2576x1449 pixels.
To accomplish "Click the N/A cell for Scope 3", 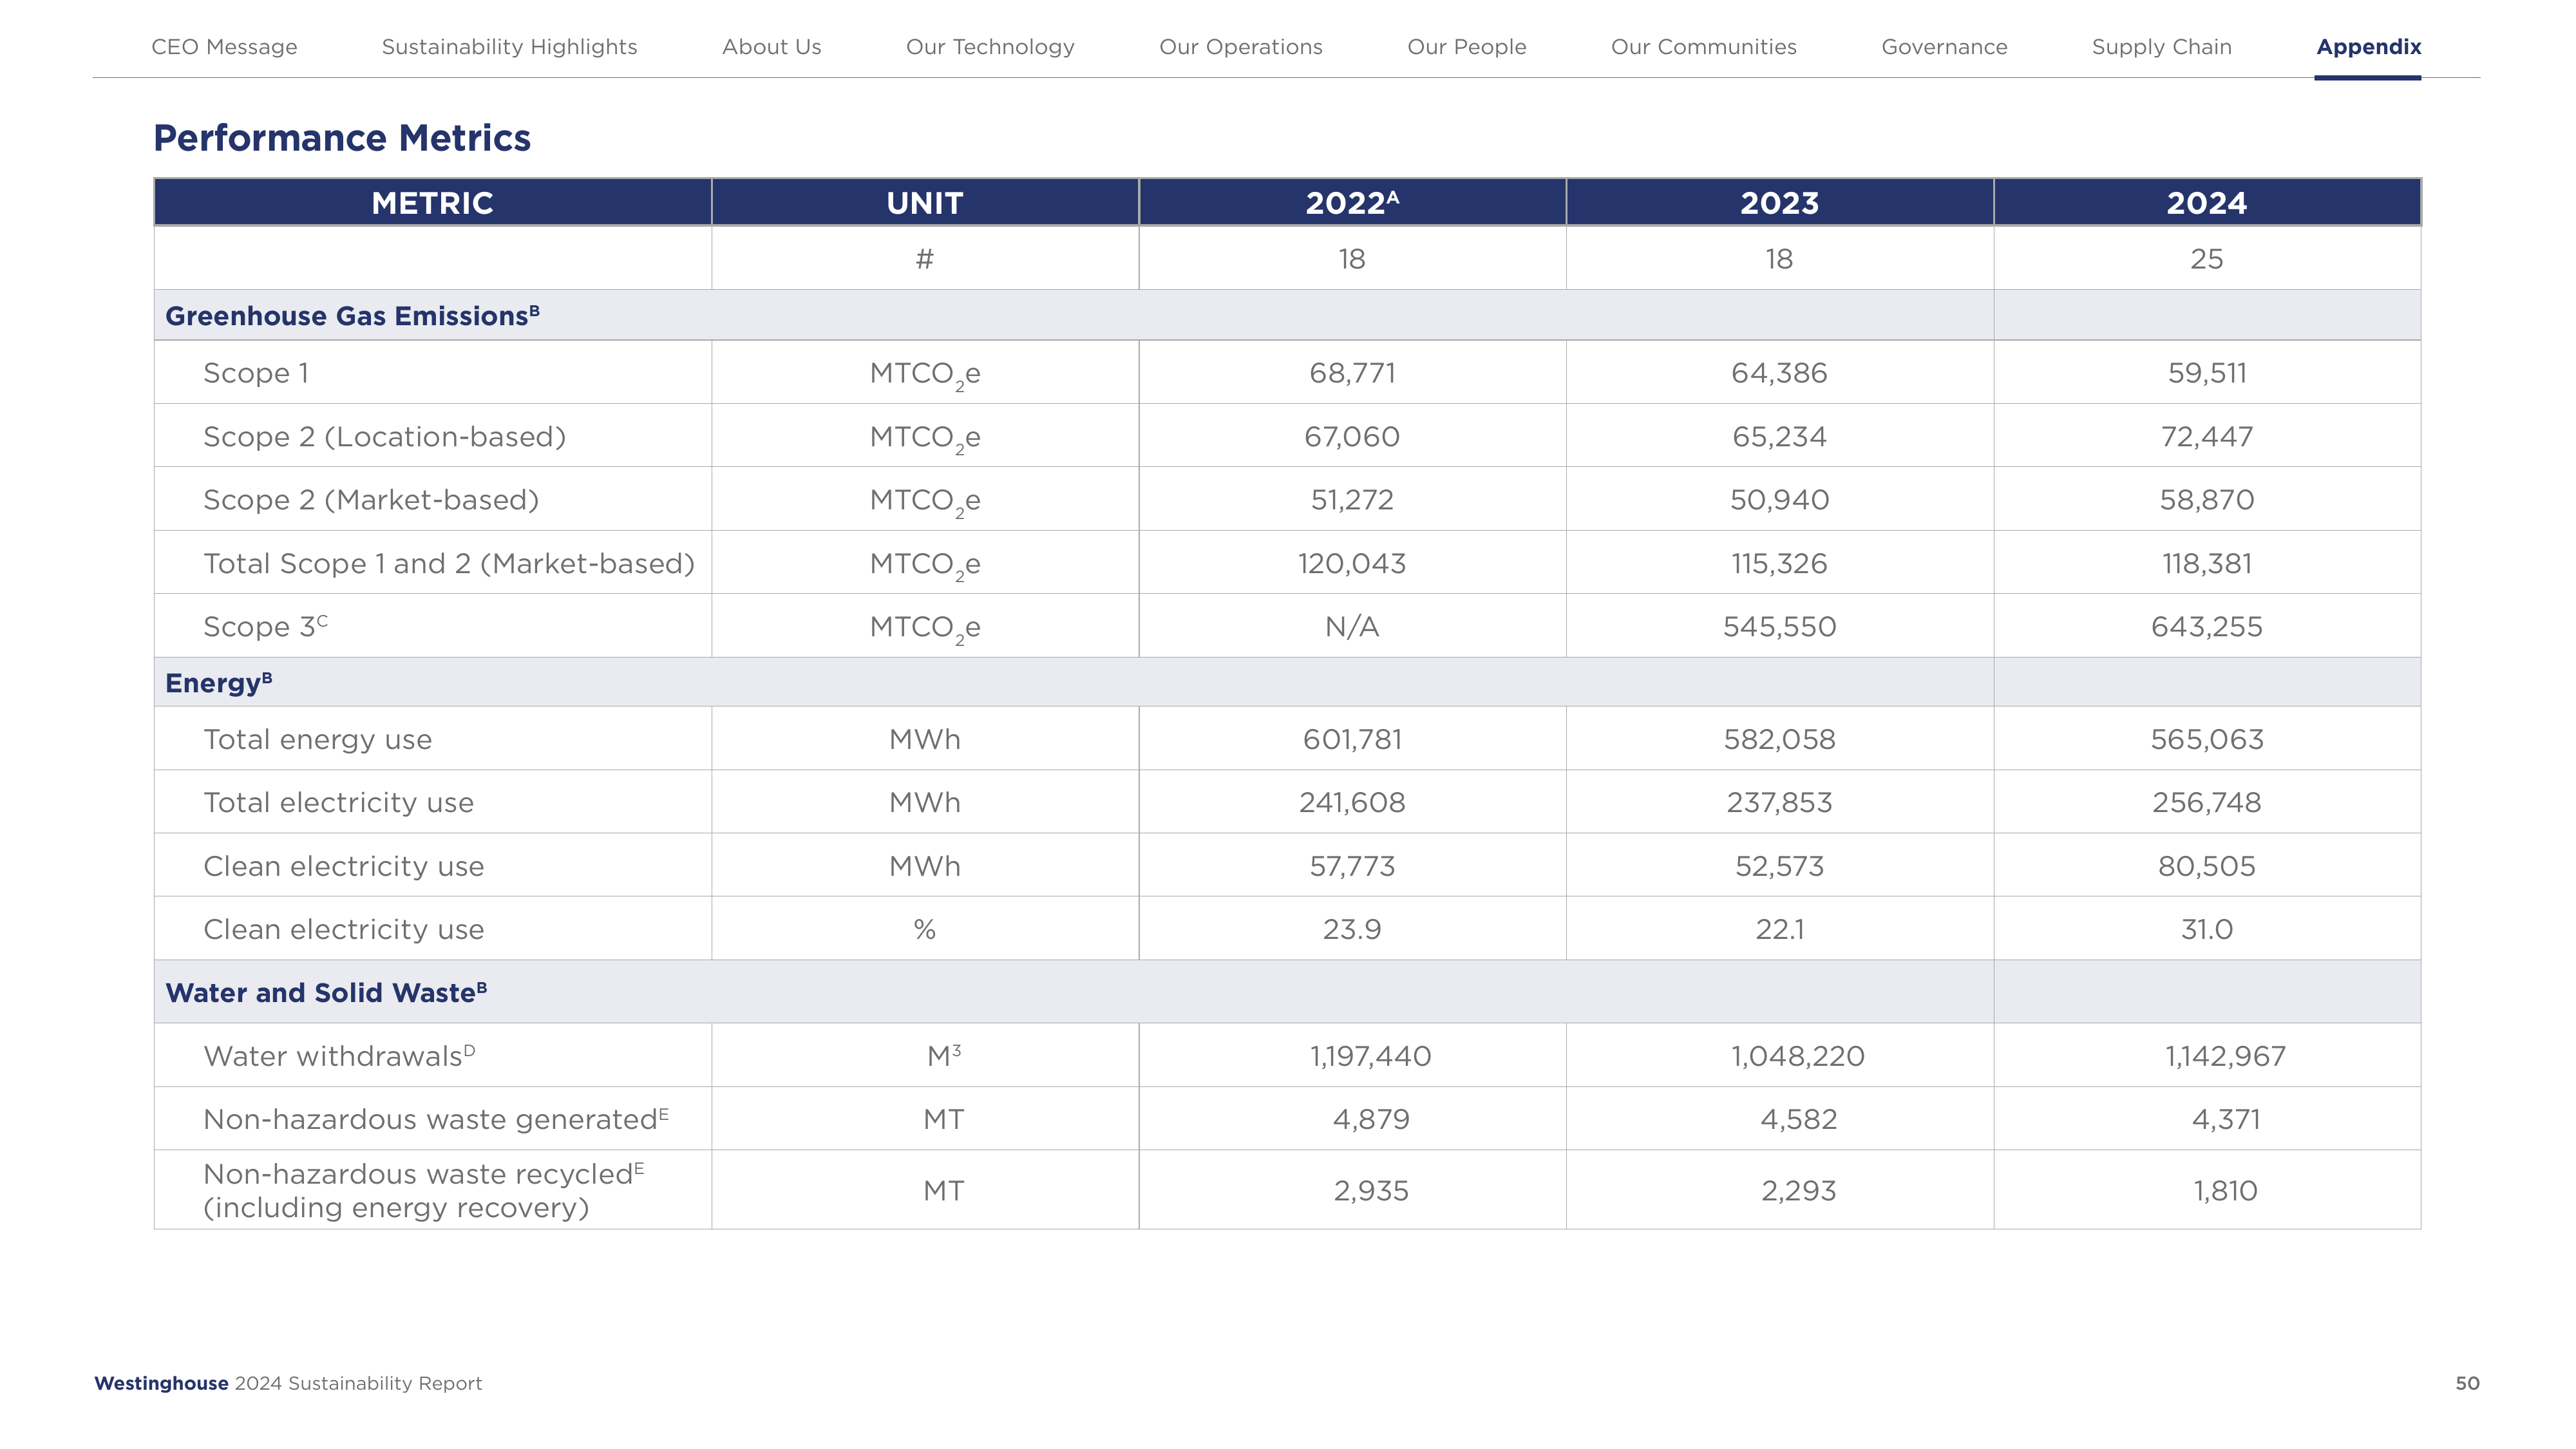I will point(1352,627).
